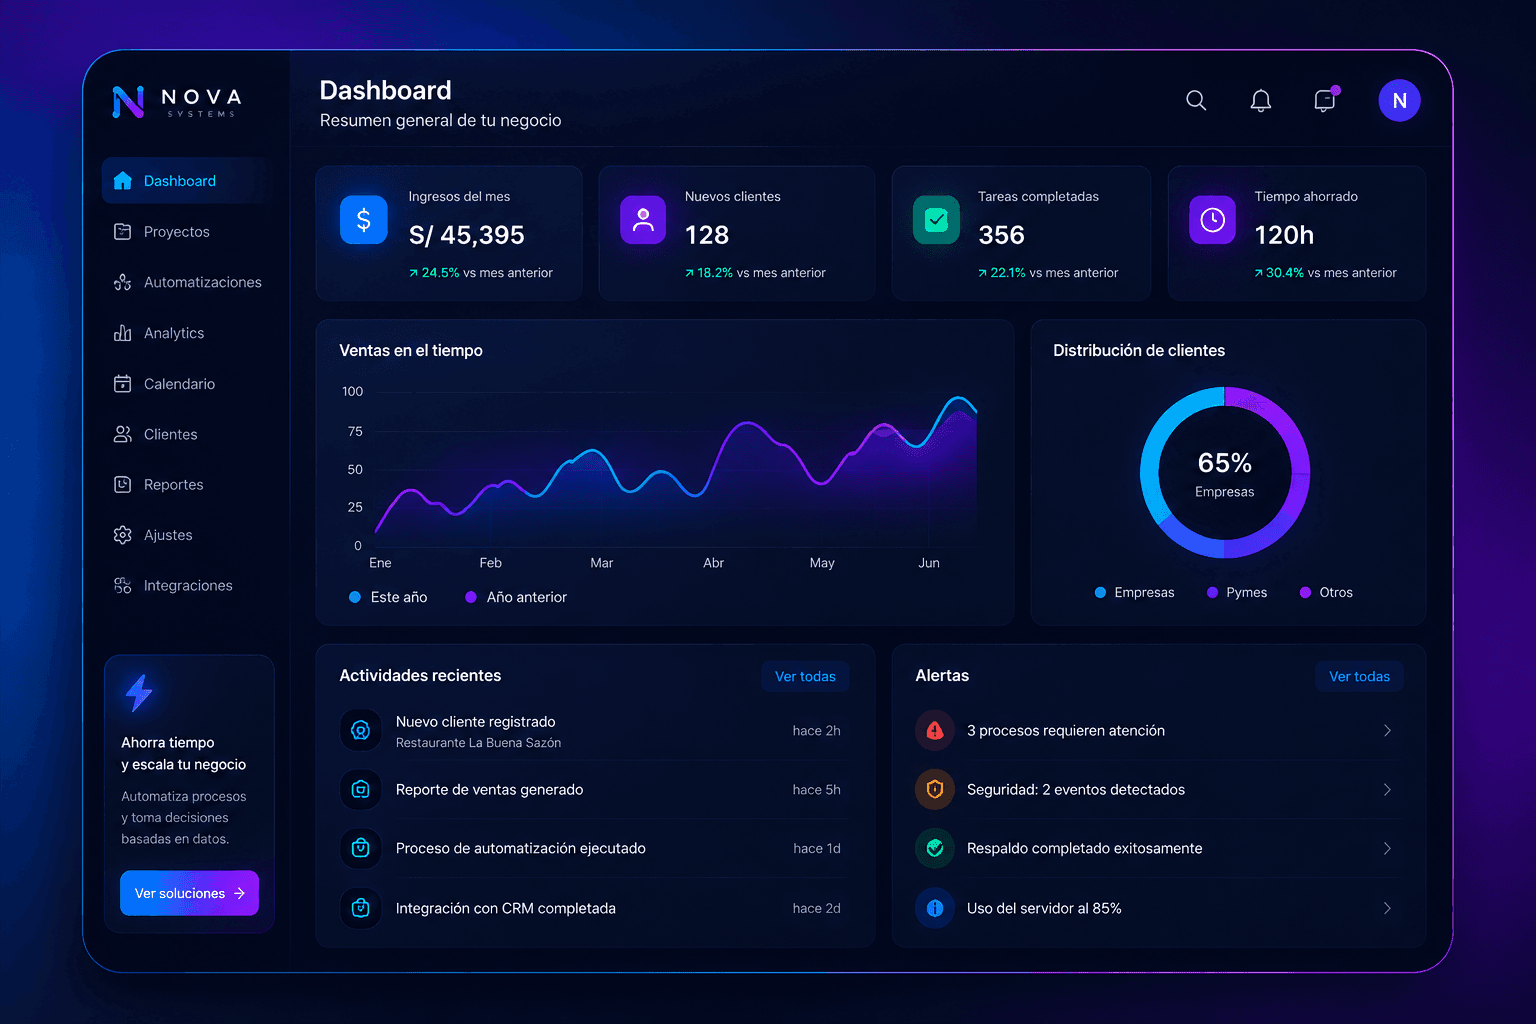Click the Clientes people icon
This screenshot has height=1024, width=1536.
click(x=123, y=434)
